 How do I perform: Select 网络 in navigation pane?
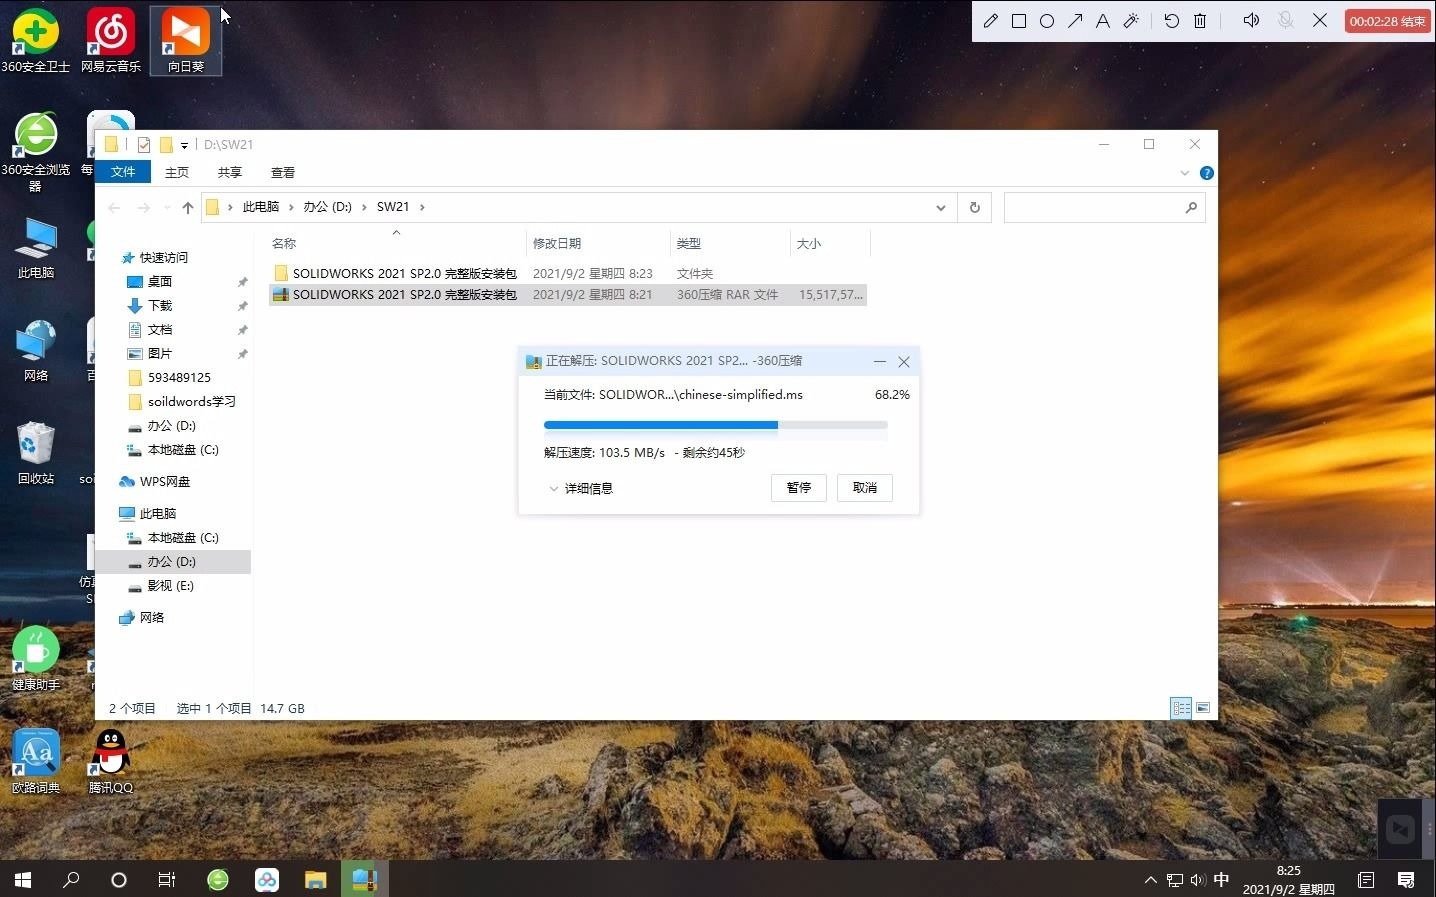click(151, 617)
